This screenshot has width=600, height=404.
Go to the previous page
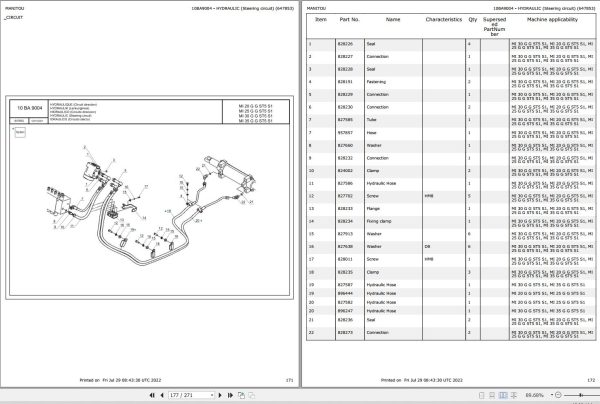(x=162, y=395)
